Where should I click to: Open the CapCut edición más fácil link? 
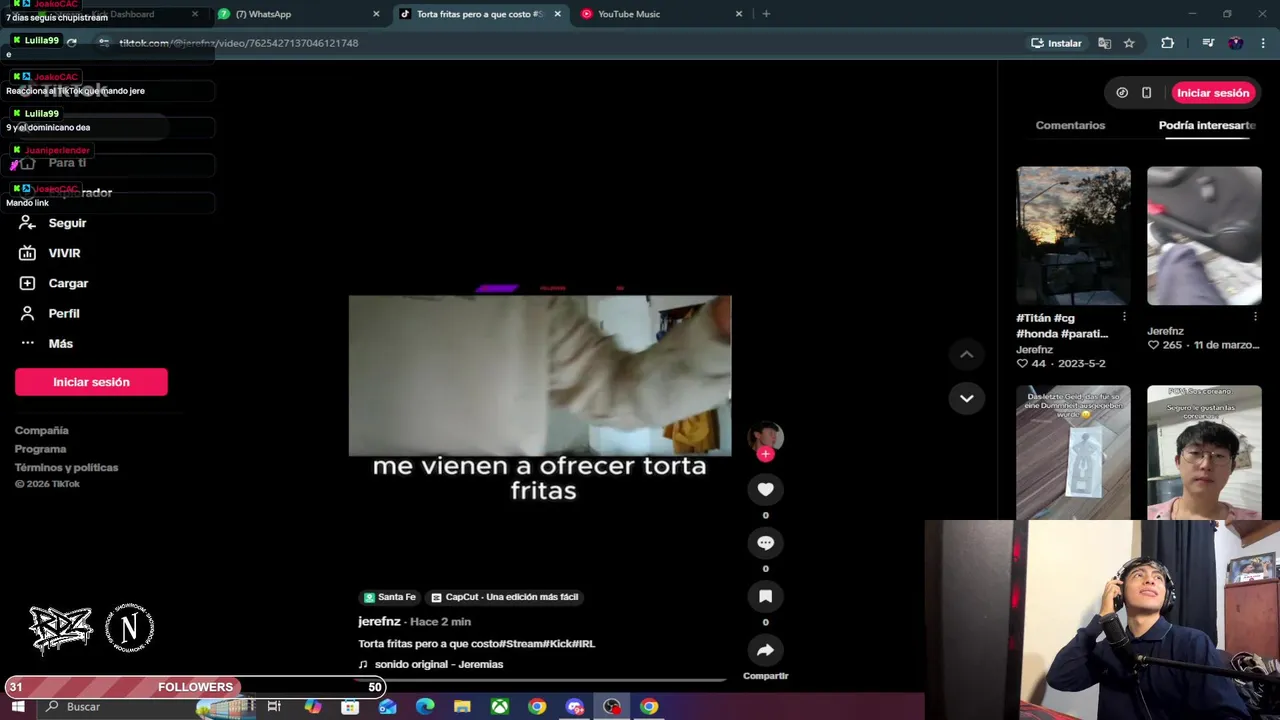point(505,597)
